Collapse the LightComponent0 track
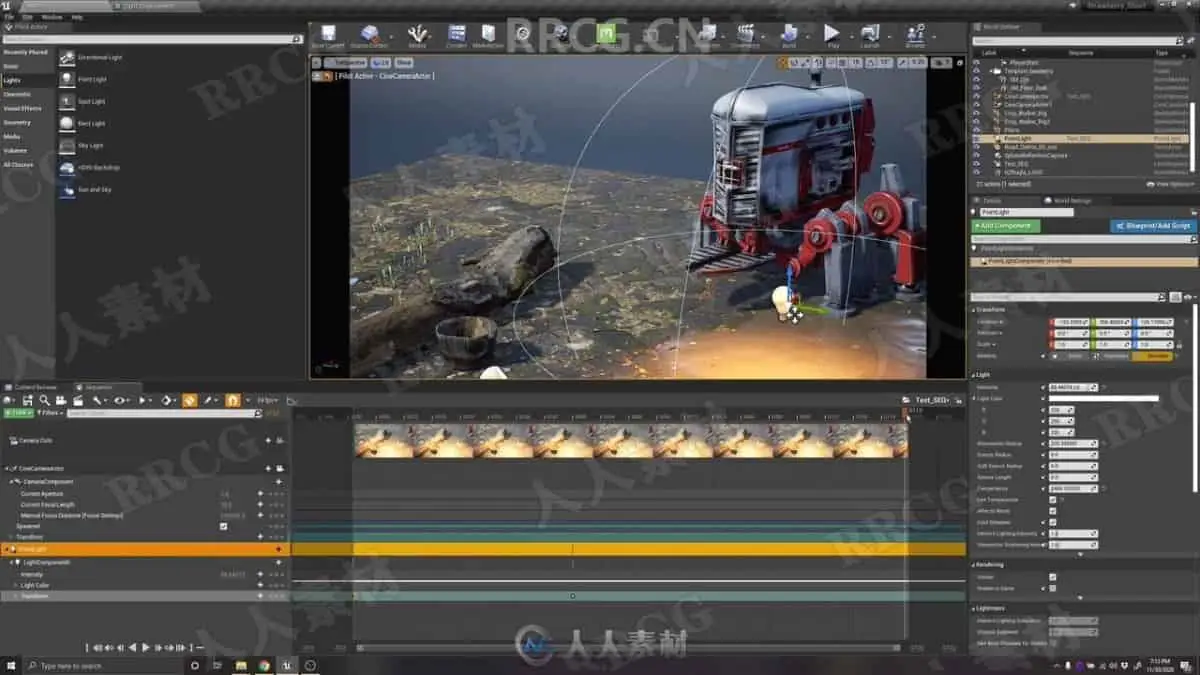 click(x=12, y=562)
